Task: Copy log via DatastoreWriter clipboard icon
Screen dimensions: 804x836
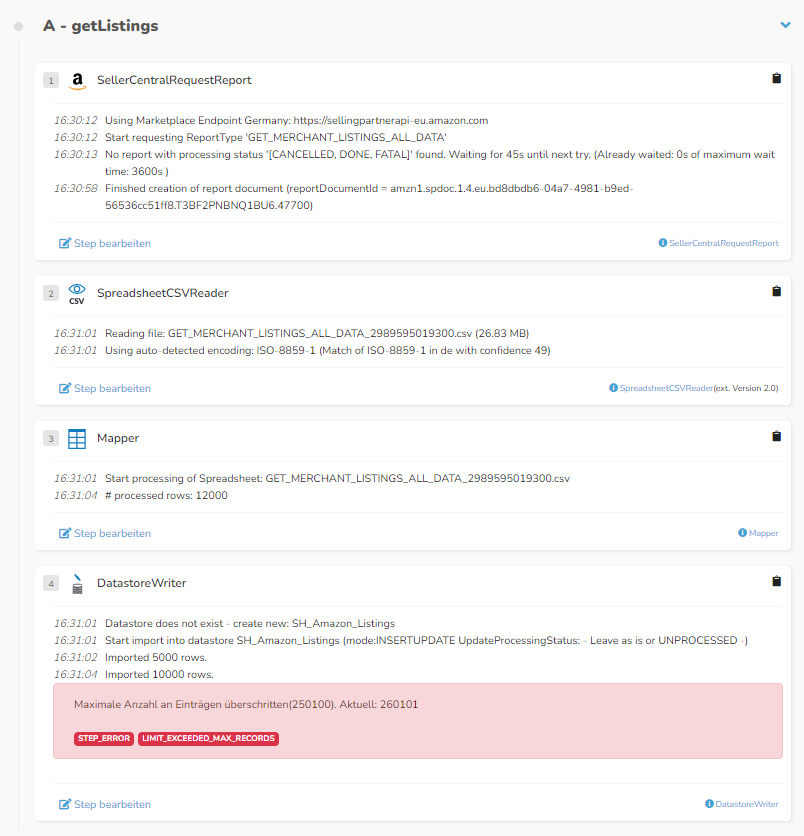Action: pos(776,581)
